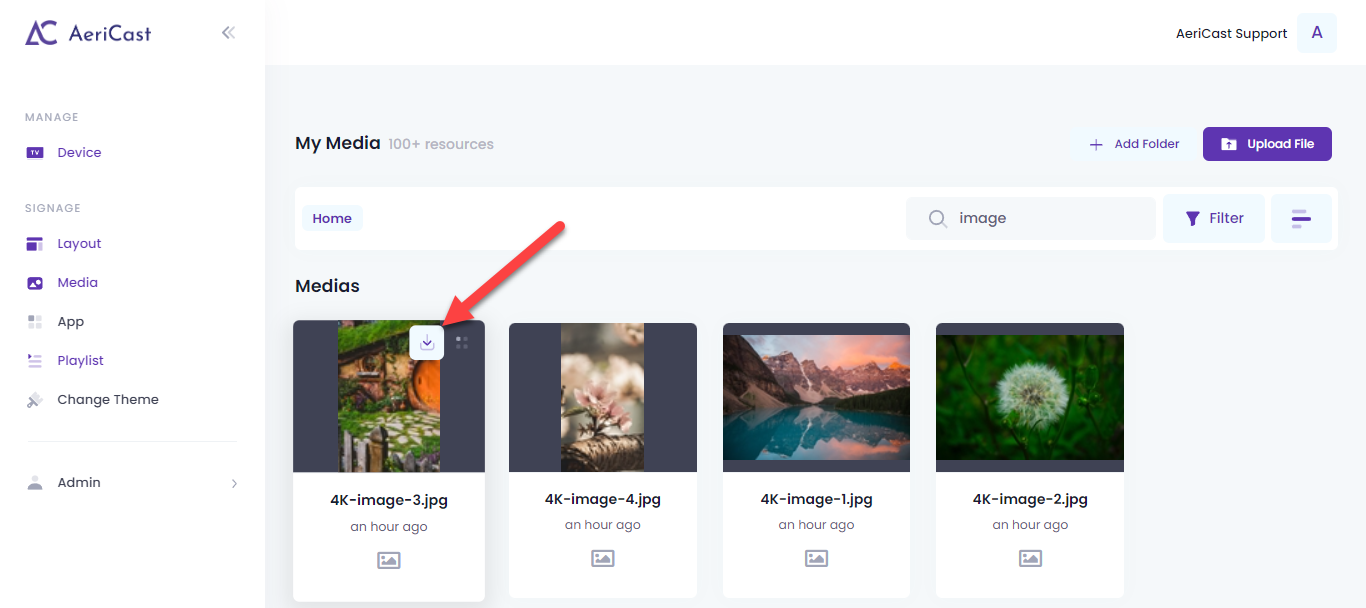Collapse the sidebar with double chevron
Screen dimensions: 1366x608
point(228,33)
